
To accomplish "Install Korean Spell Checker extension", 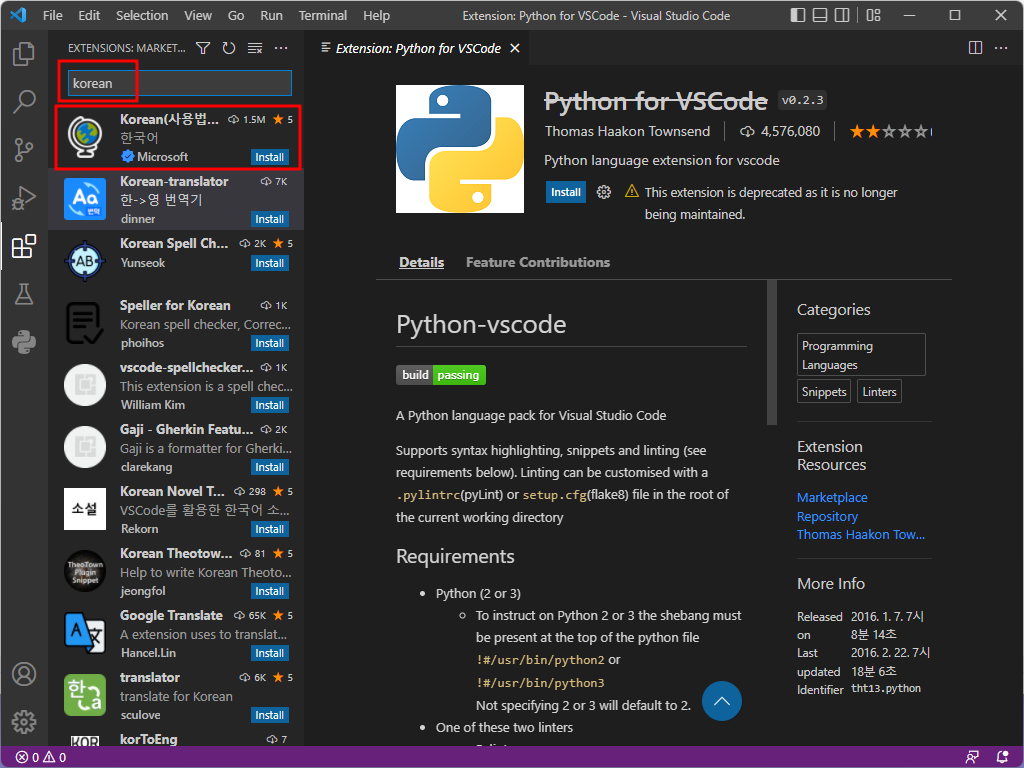I will (269, 263).
